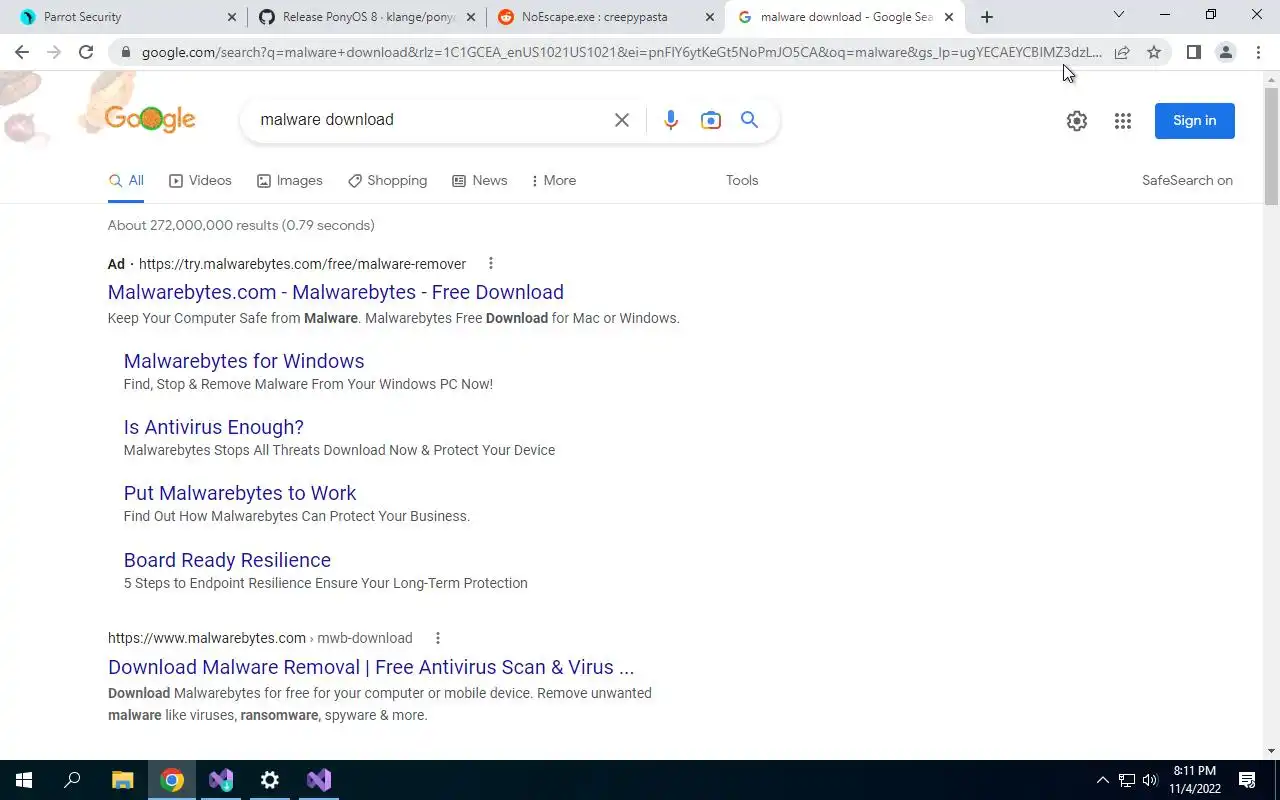This screenshot has height=800, width=1280.
Task: Open Windows taskbar search
Action: click(x=72, y=780)
